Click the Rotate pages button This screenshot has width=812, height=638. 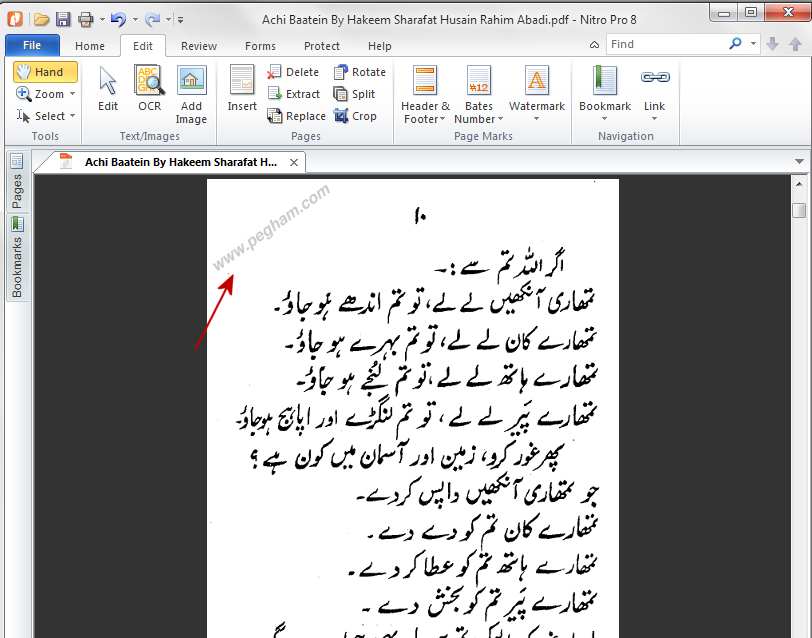click(x=359, y=72)
